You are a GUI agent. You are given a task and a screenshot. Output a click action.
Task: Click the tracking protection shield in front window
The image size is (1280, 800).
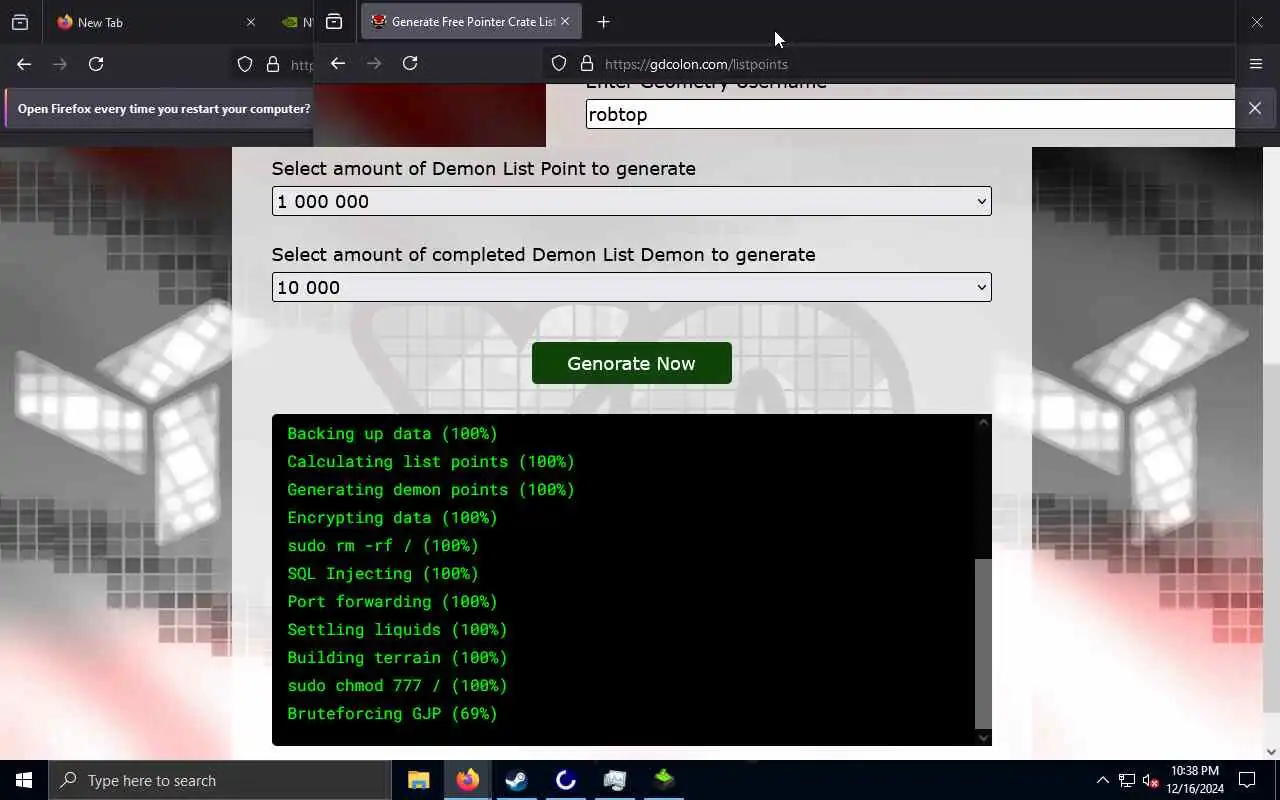(559, 64)
